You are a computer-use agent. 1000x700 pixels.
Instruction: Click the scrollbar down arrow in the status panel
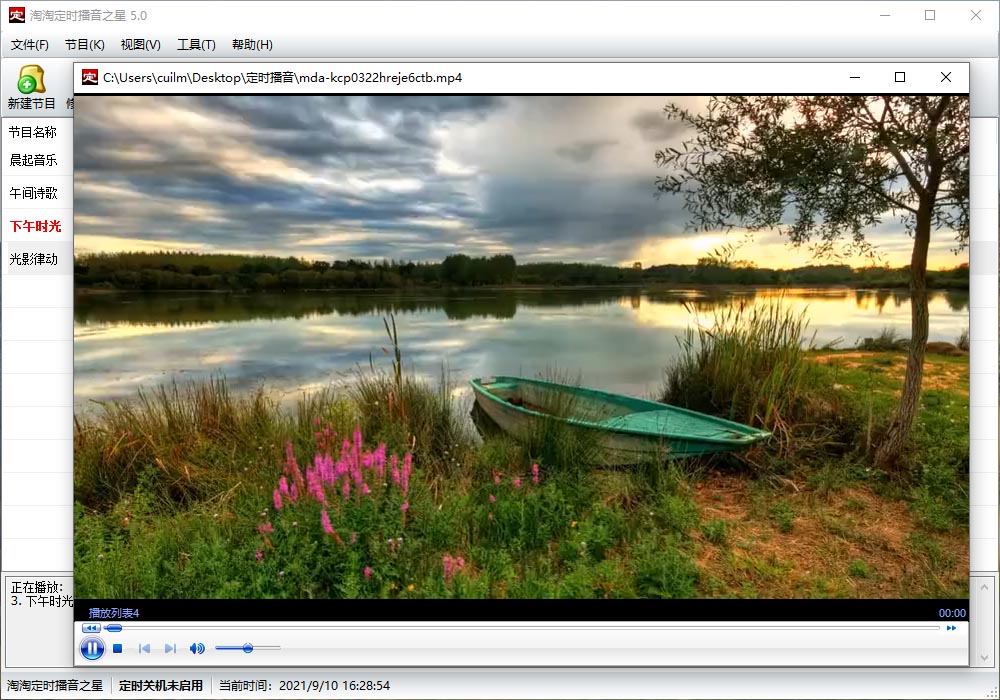(x=984, y=657)
